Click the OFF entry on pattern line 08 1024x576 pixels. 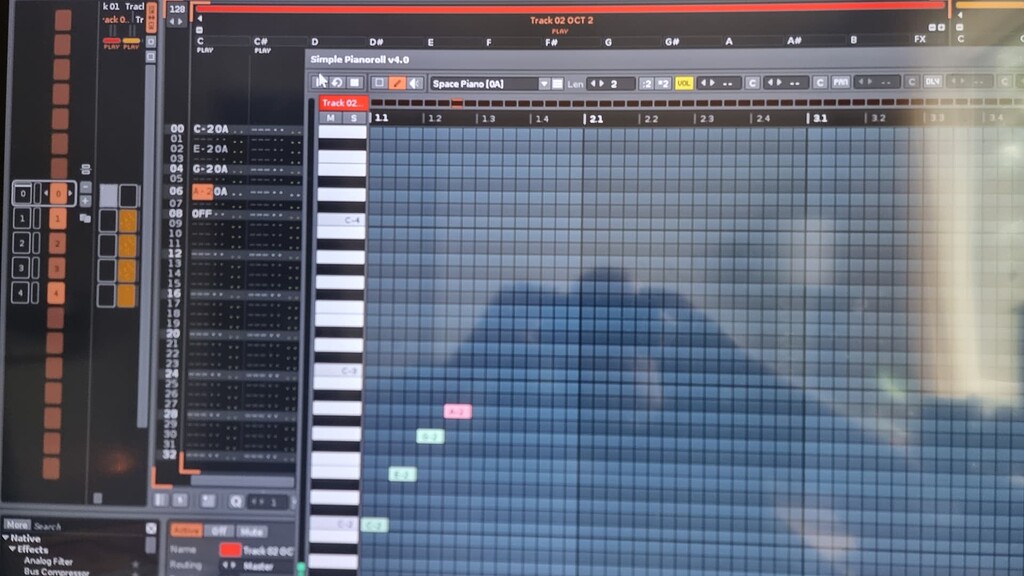202,214
